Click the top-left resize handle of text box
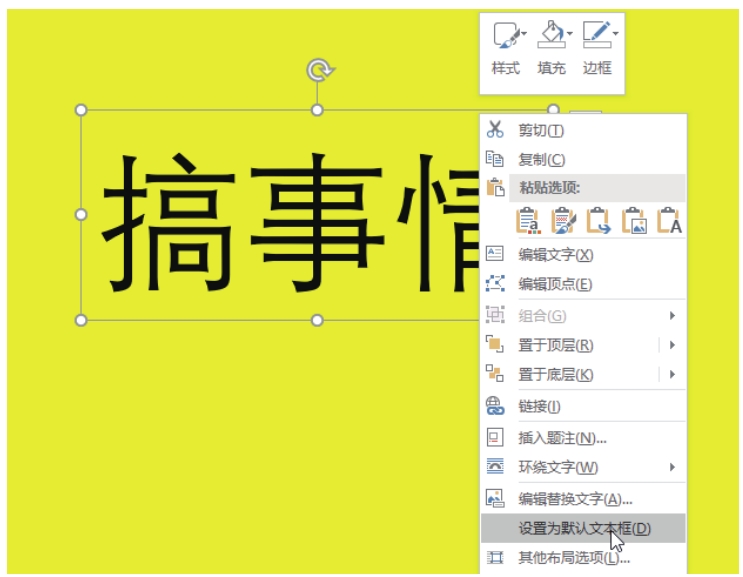Image resolution: width=743 pixels, height=577 pixels. tap(81, 110)
